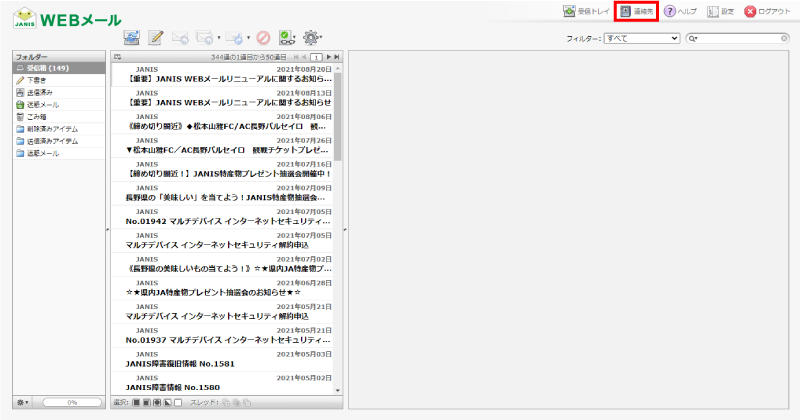The image size is (800, 420).
Task: Go to the first page of messages
Action: (296, 57)
